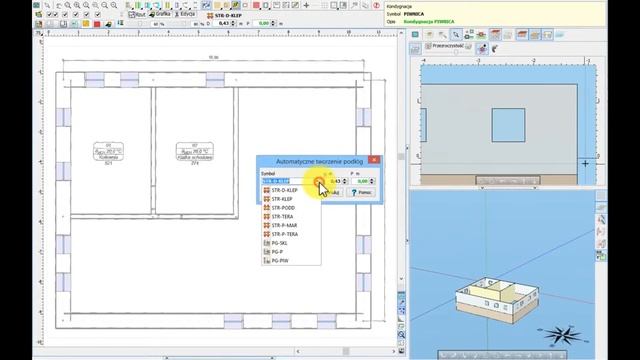Click the zoom-out magnifier icon in top toolbar

tap(104, 5)
